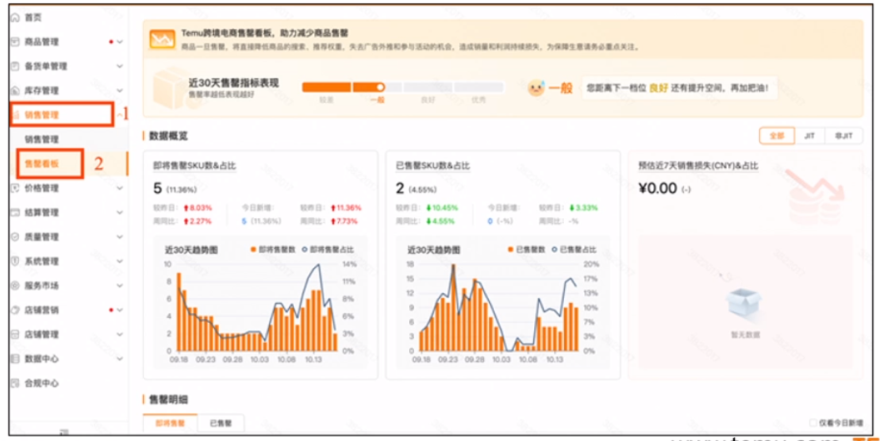This screenshot has height=441, width=880.
Task: Click the red 8.03% 较昨日 value
Action: tap(198, 208)
